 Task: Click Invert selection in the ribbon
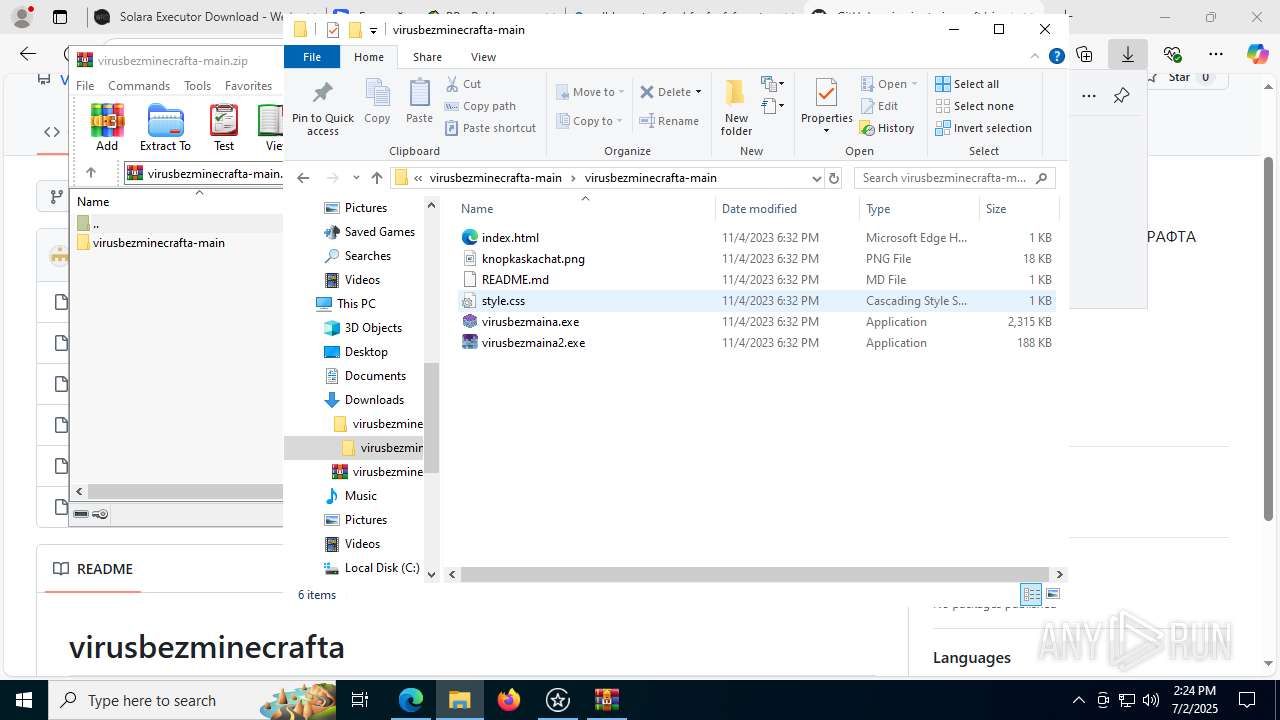(983, 128)
